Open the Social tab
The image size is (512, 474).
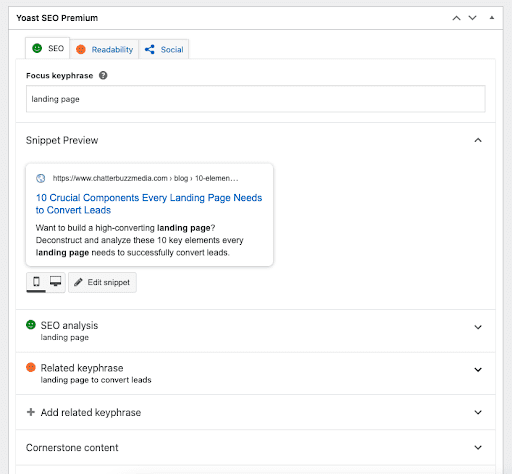coord(164,49)
